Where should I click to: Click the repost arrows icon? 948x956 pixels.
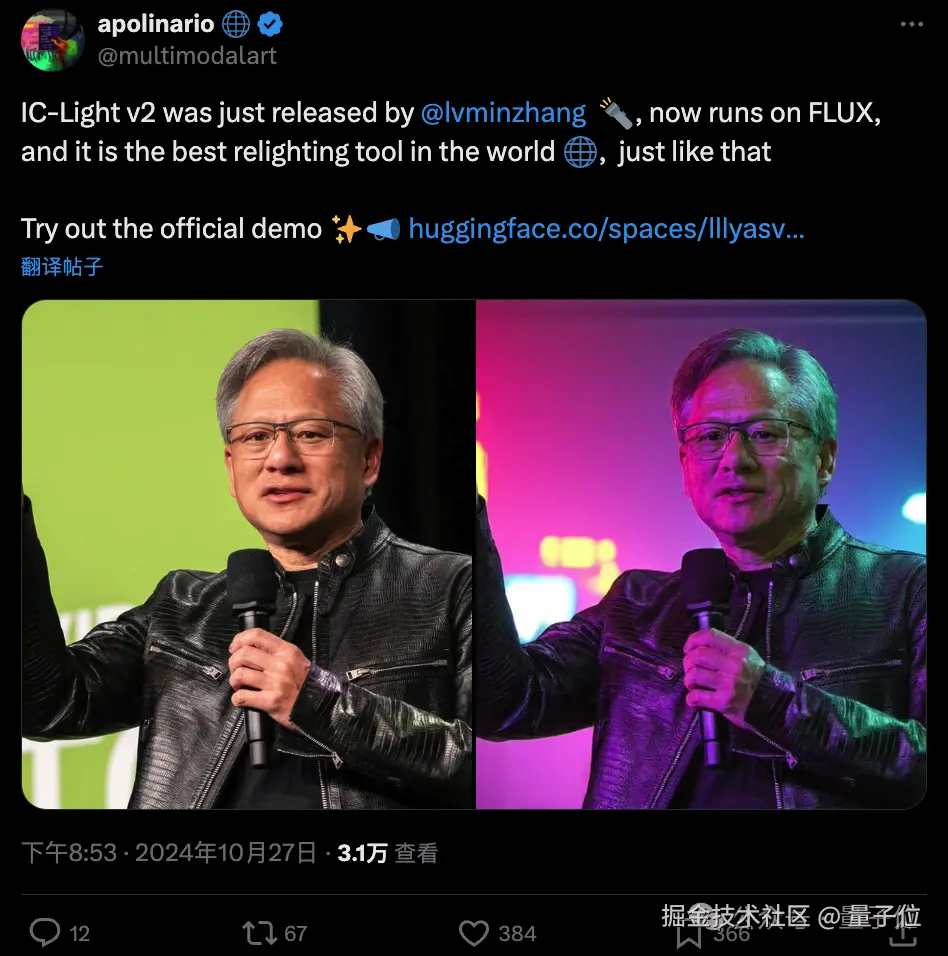[x=260, y=933]
